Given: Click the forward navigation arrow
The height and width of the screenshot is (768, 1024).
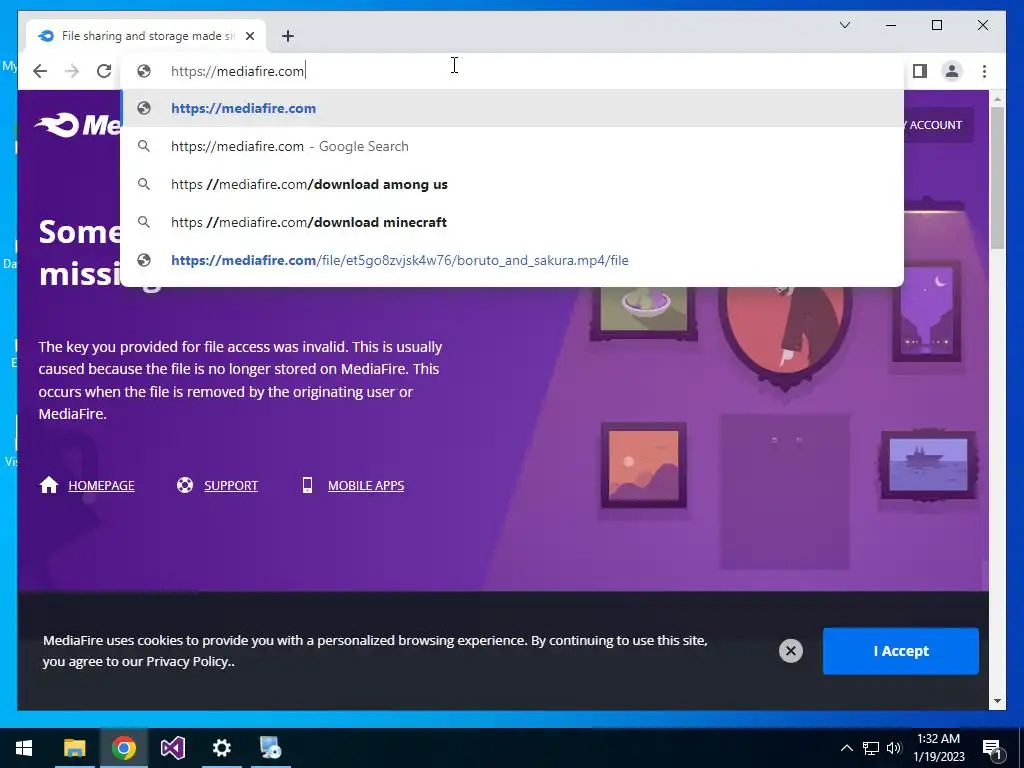Looking at the screenshot, I should pyautogui.click(x=72, y=71).
